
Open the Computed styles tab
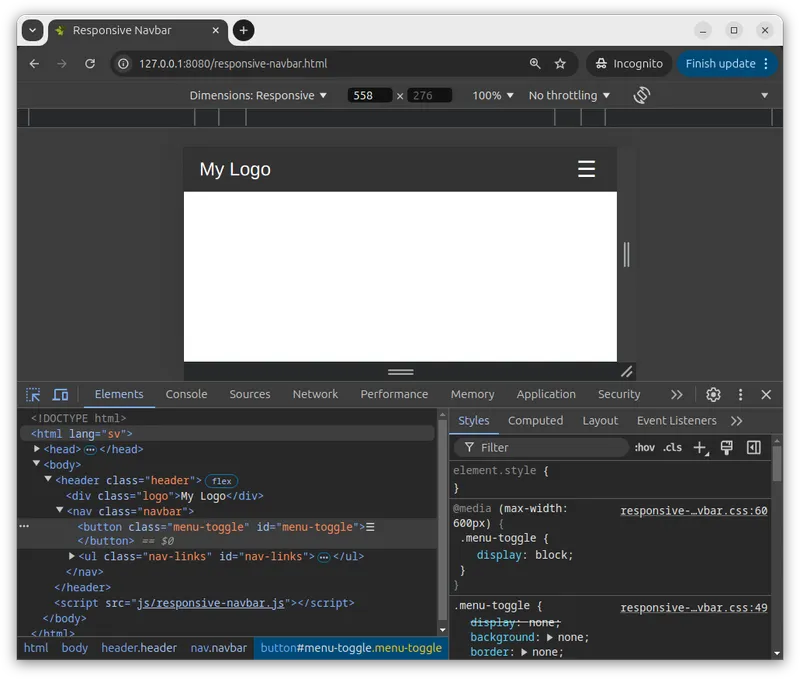(x=535, y=421)
